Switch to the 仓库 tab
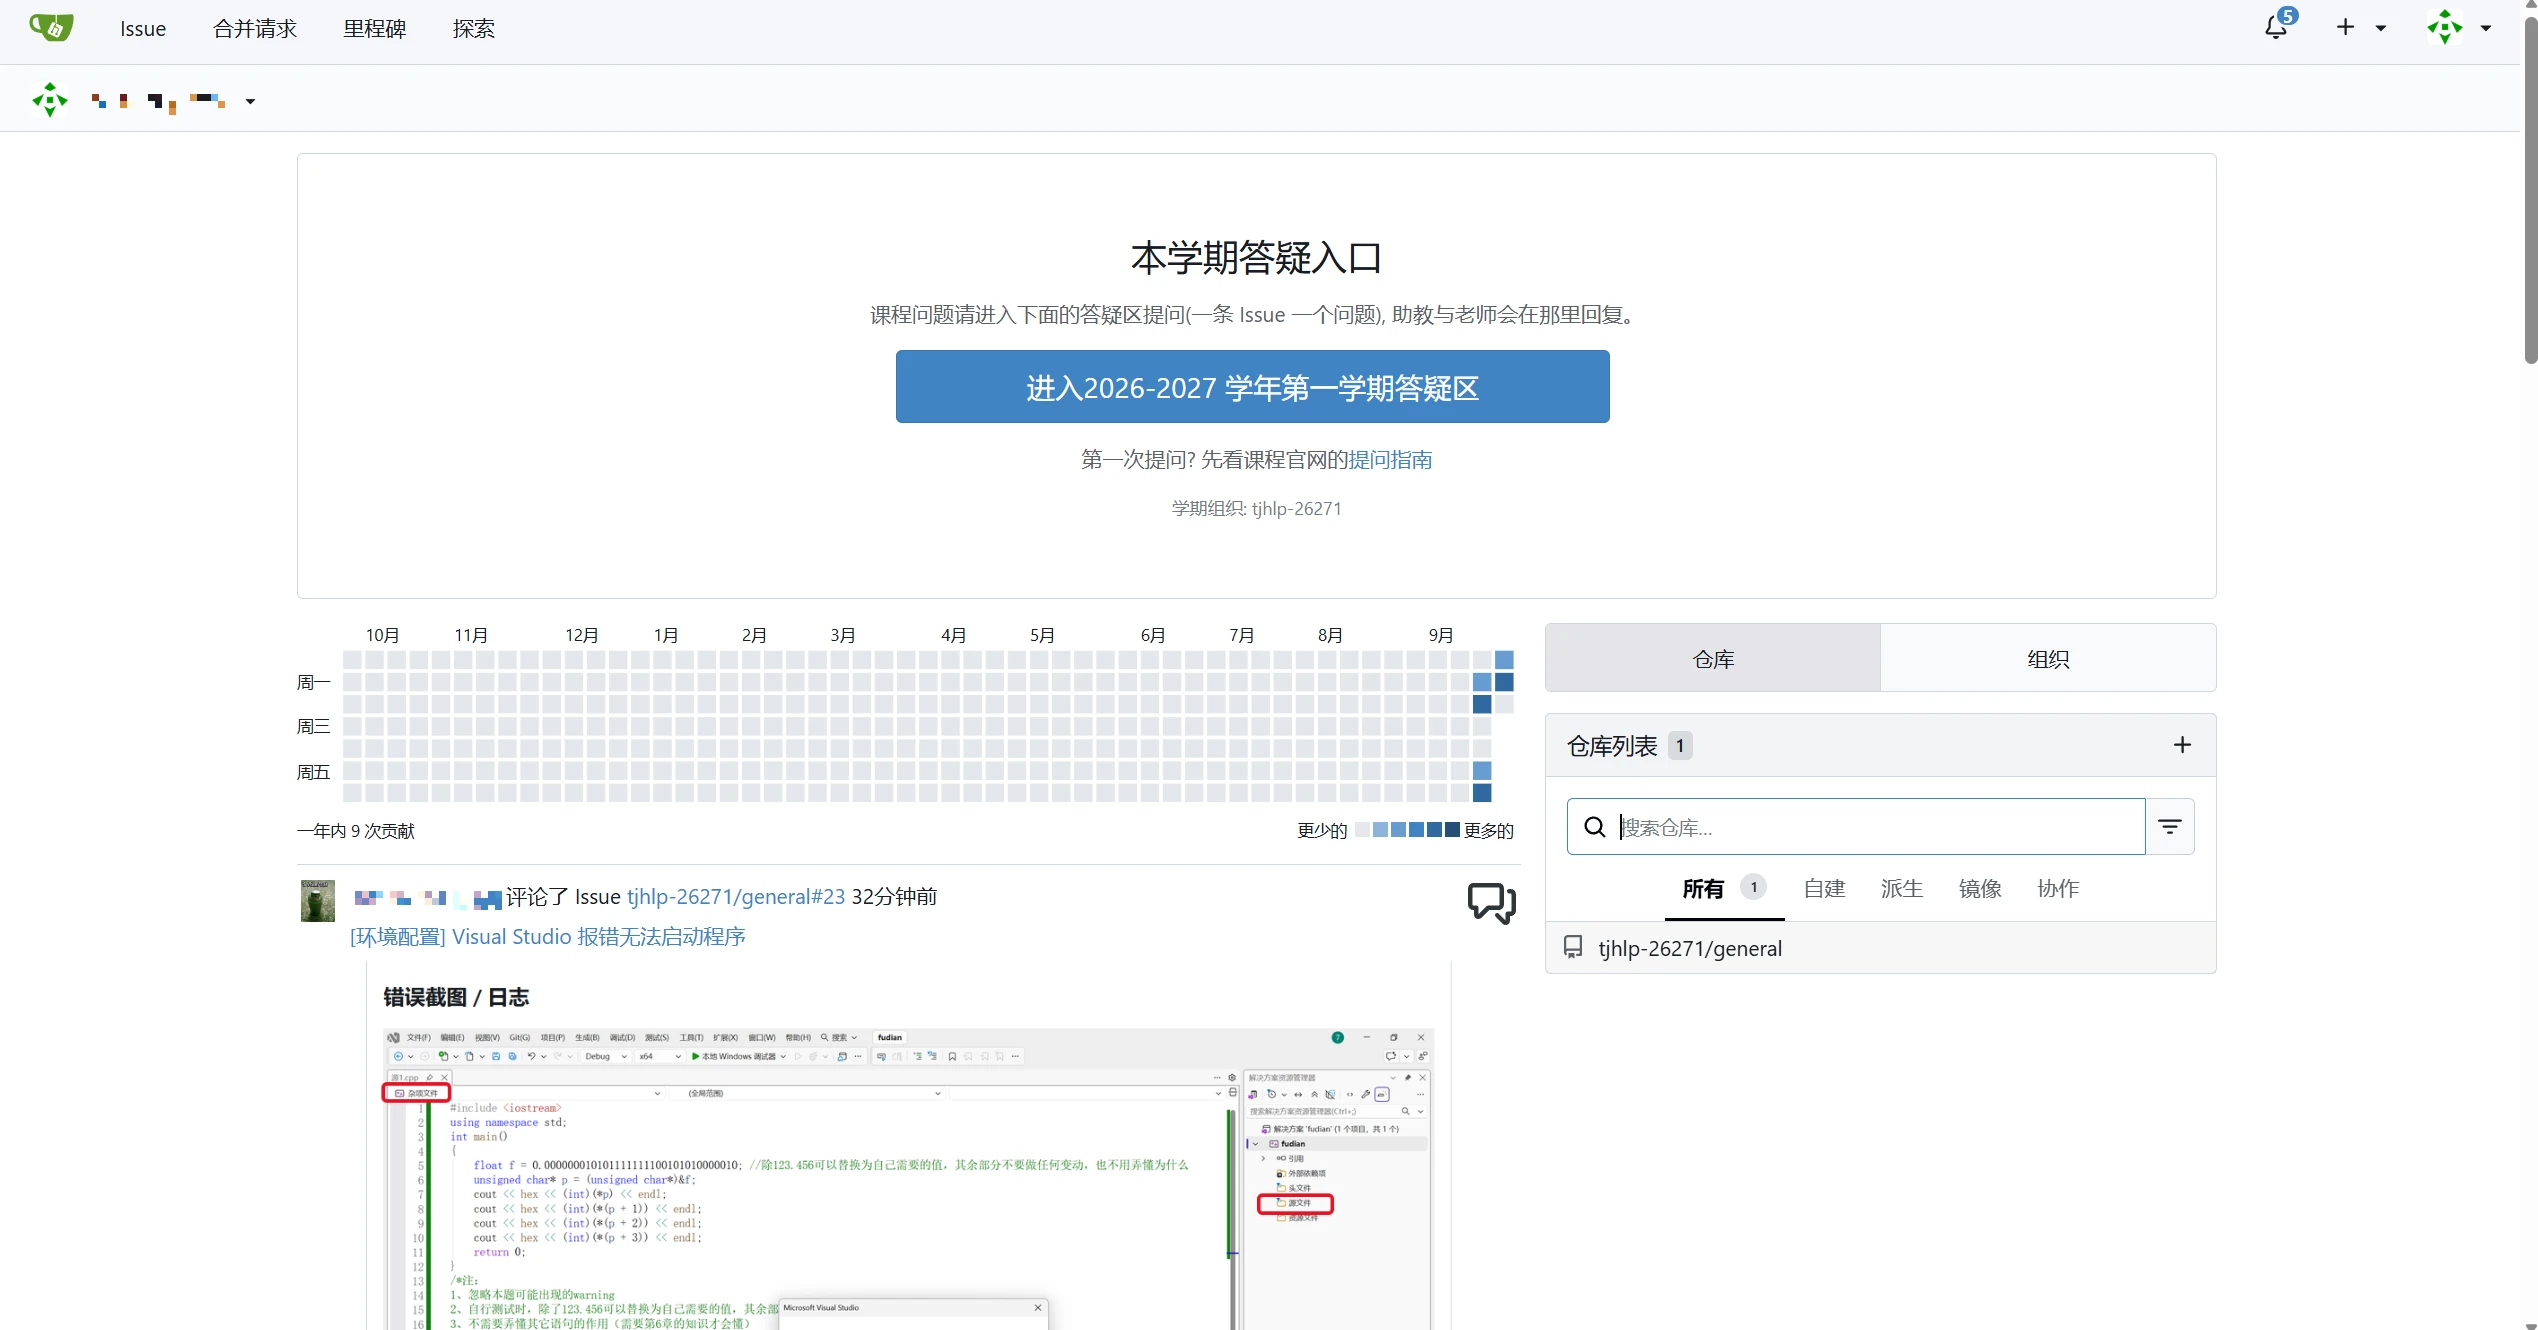Image resolution: width=2538 pixels, height=1330 pixels. pos(1713,658)
